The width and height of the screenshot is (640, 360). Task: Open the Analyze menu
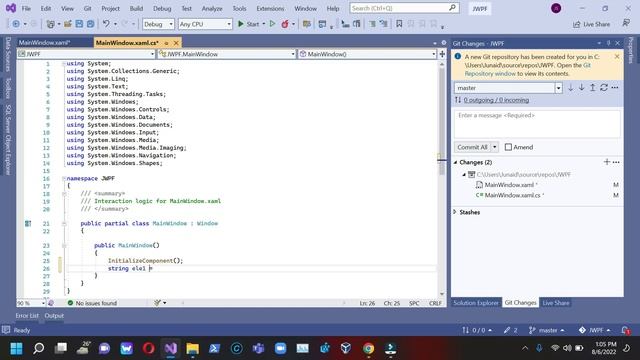pyautogui.click(x=212, y=8)
